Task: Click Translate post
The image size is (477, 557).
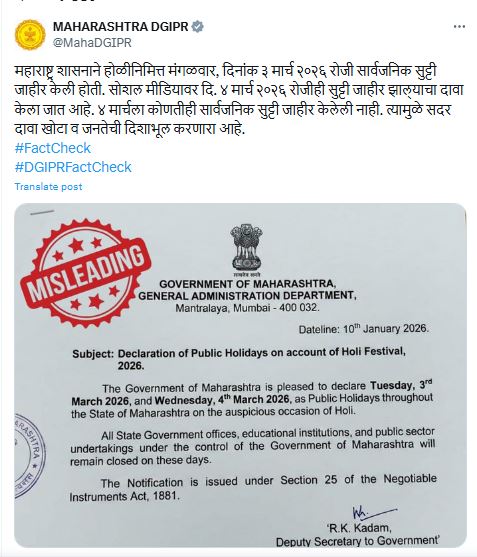Action: coord(48,187)
